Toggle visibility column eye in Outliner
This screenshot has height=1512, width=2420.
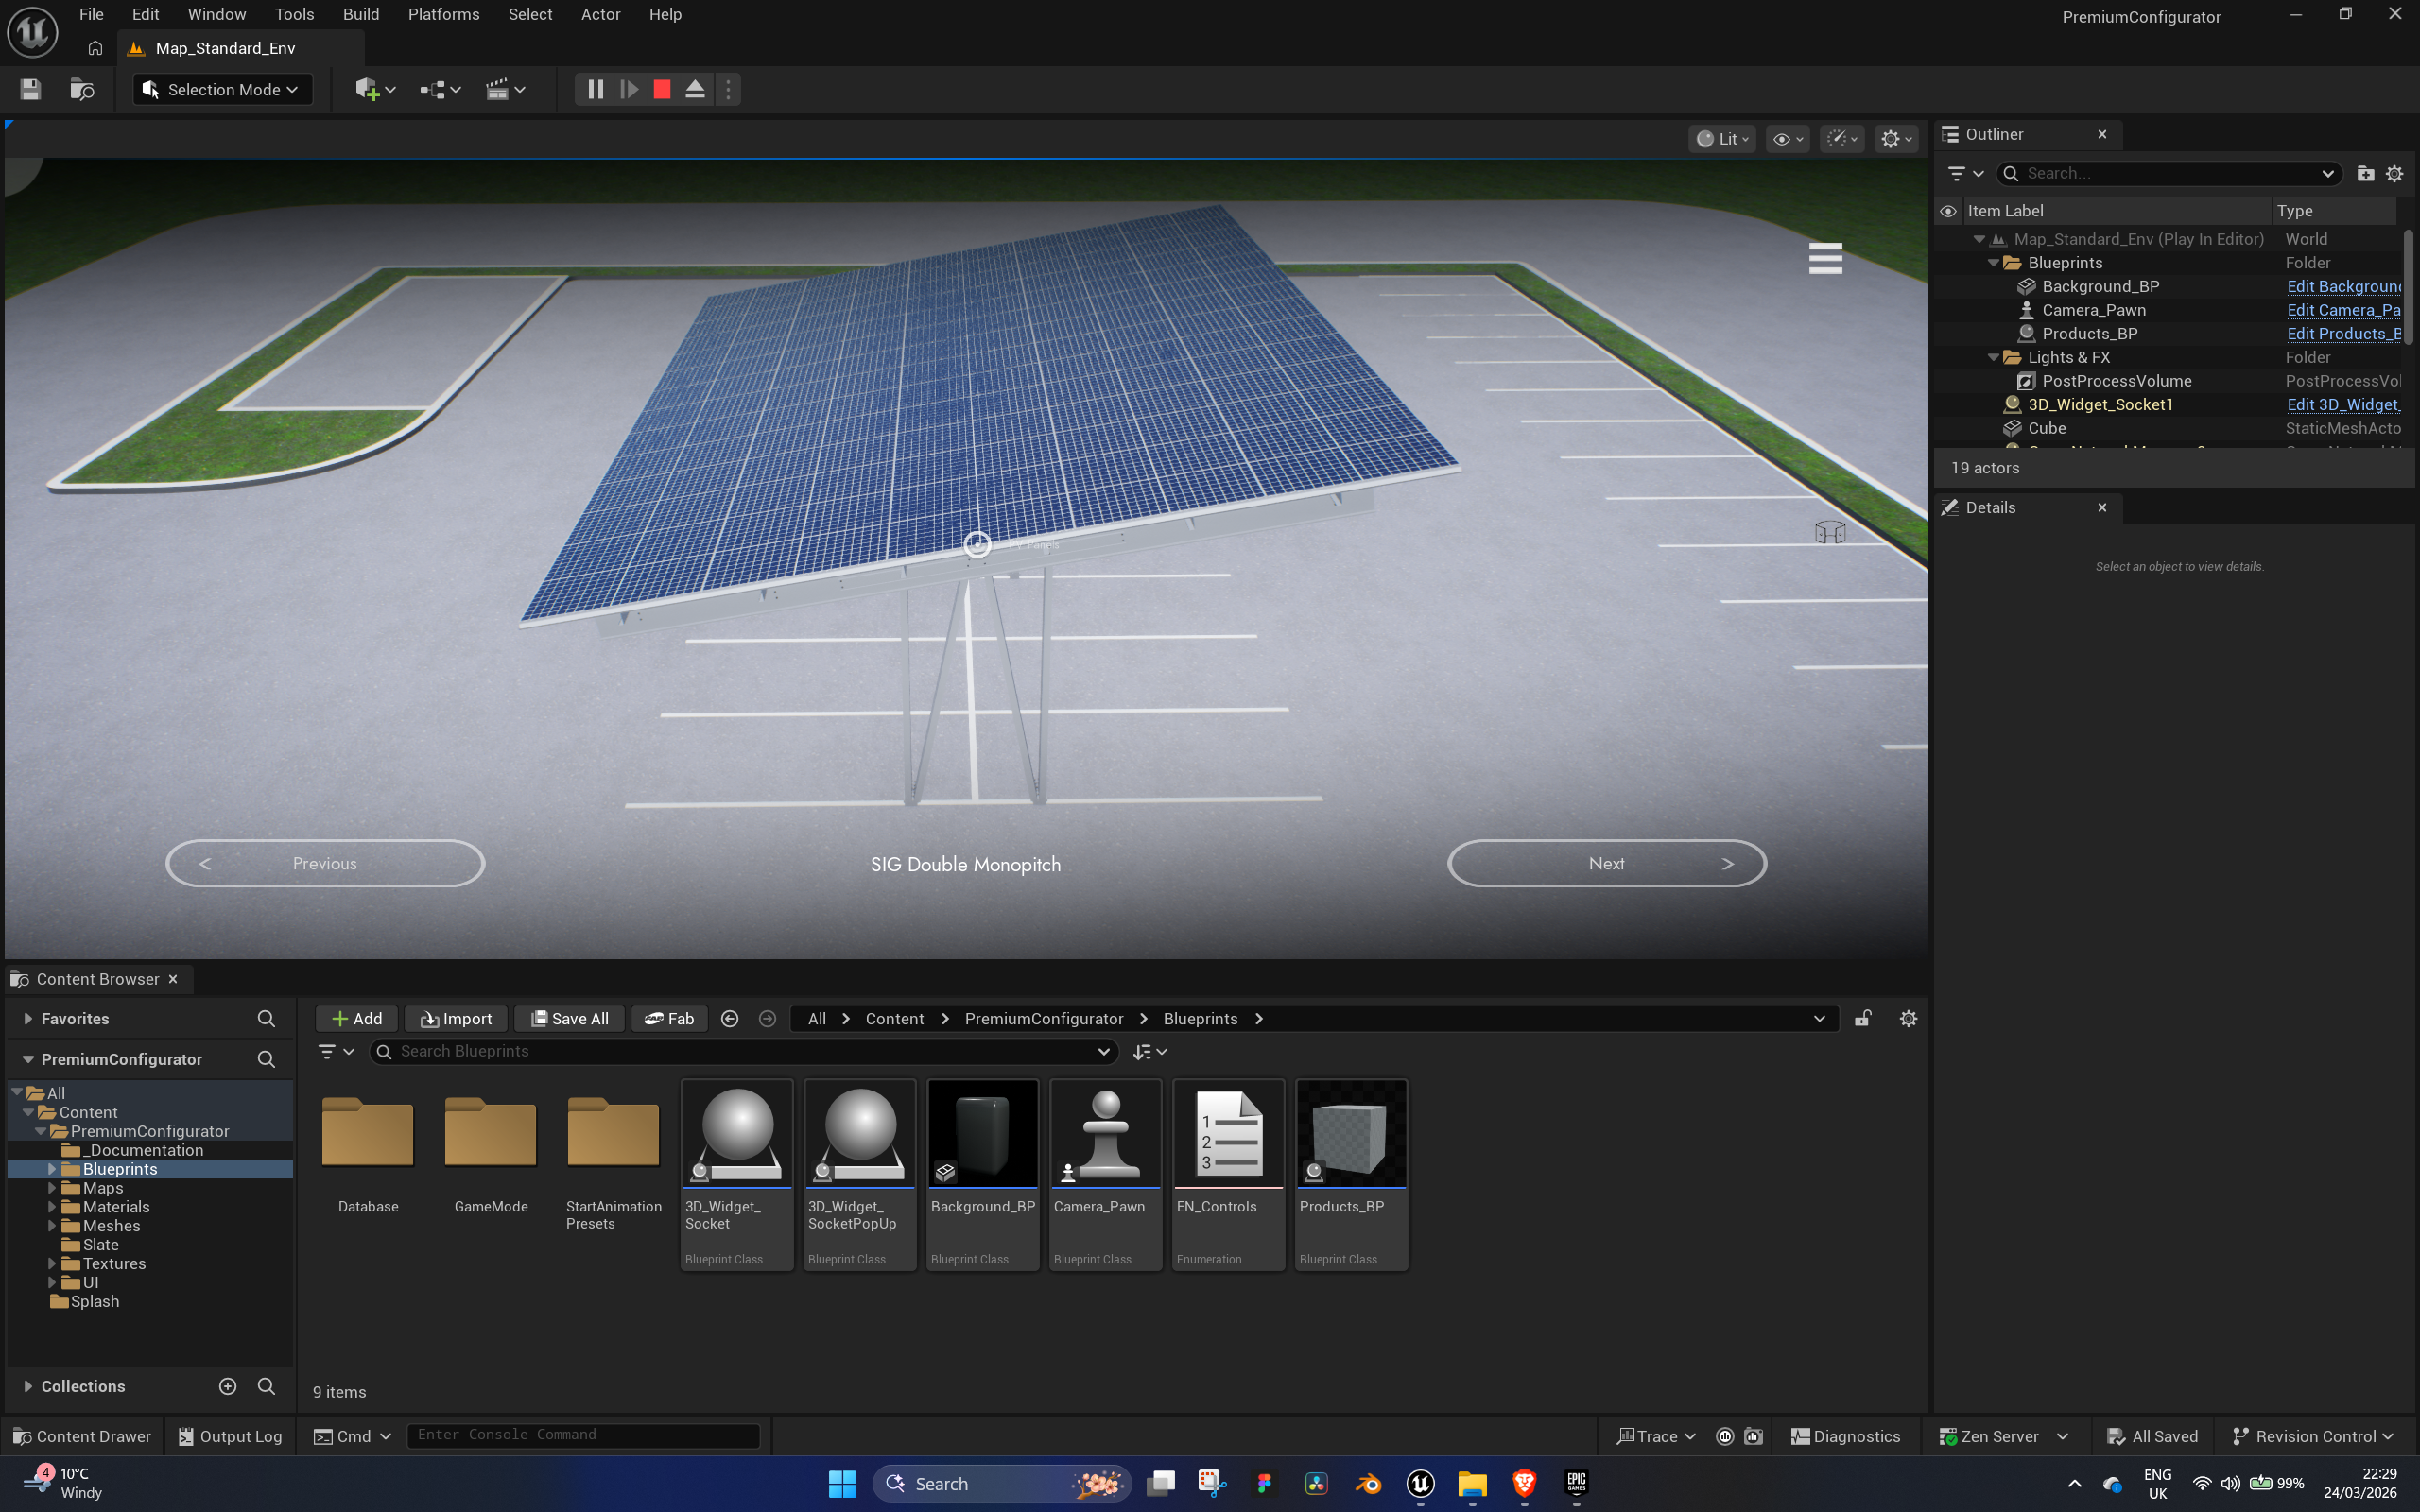point(1948,211)
